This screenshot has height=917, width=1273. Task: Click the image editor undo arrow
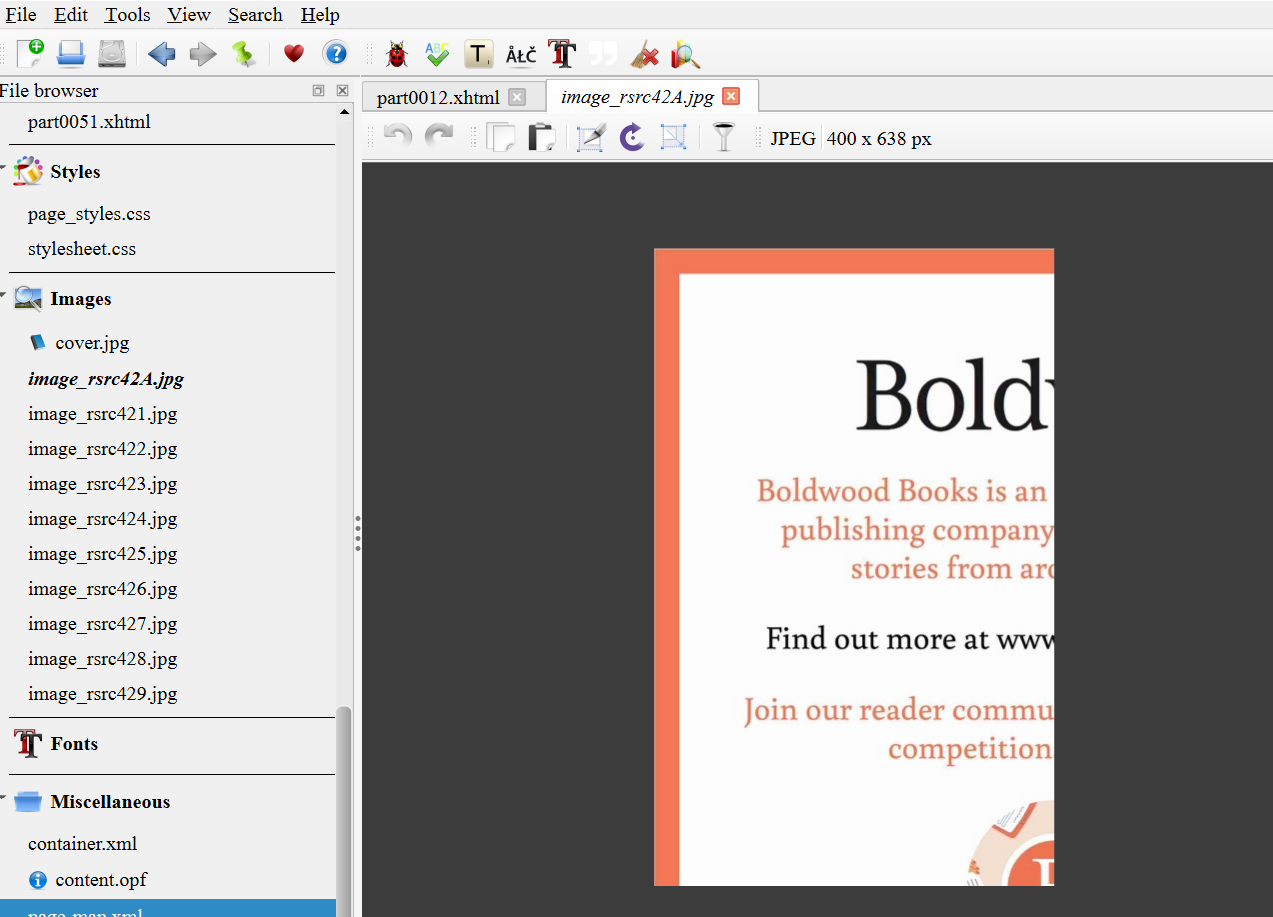pyautogui.click(x=398, y=137)
